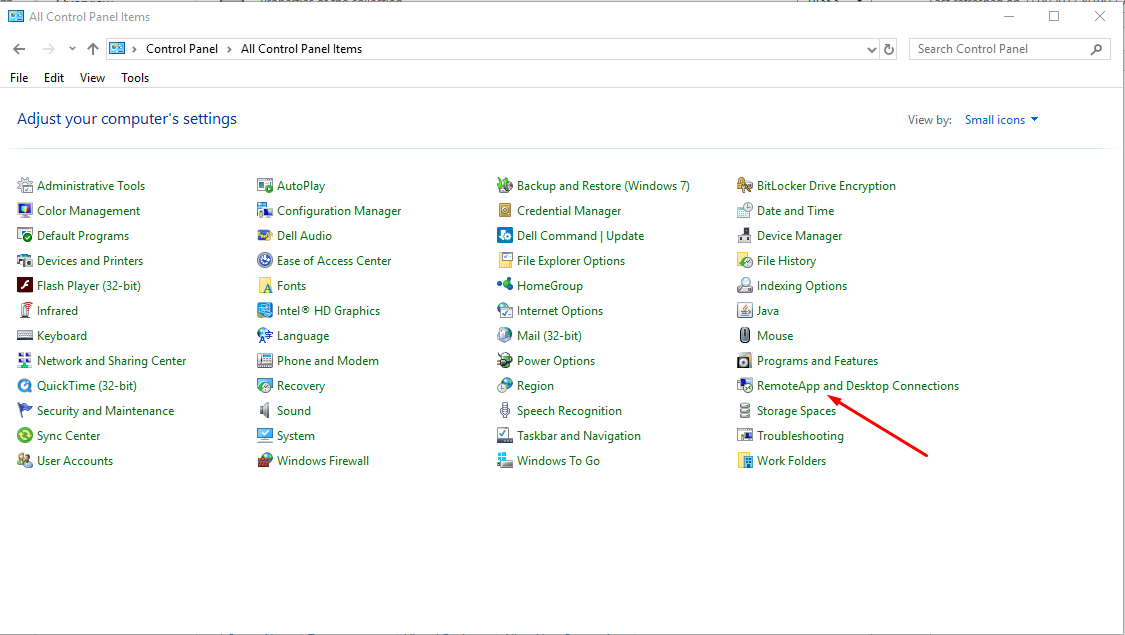
Task: Click the Search Control Panel field
Action: click(998, 49)
